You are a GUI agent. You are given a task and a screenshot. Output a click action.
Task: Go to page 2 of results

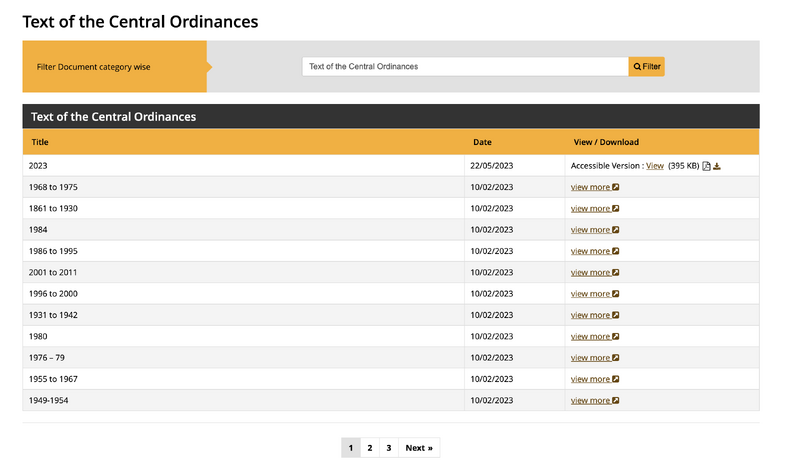370,448
